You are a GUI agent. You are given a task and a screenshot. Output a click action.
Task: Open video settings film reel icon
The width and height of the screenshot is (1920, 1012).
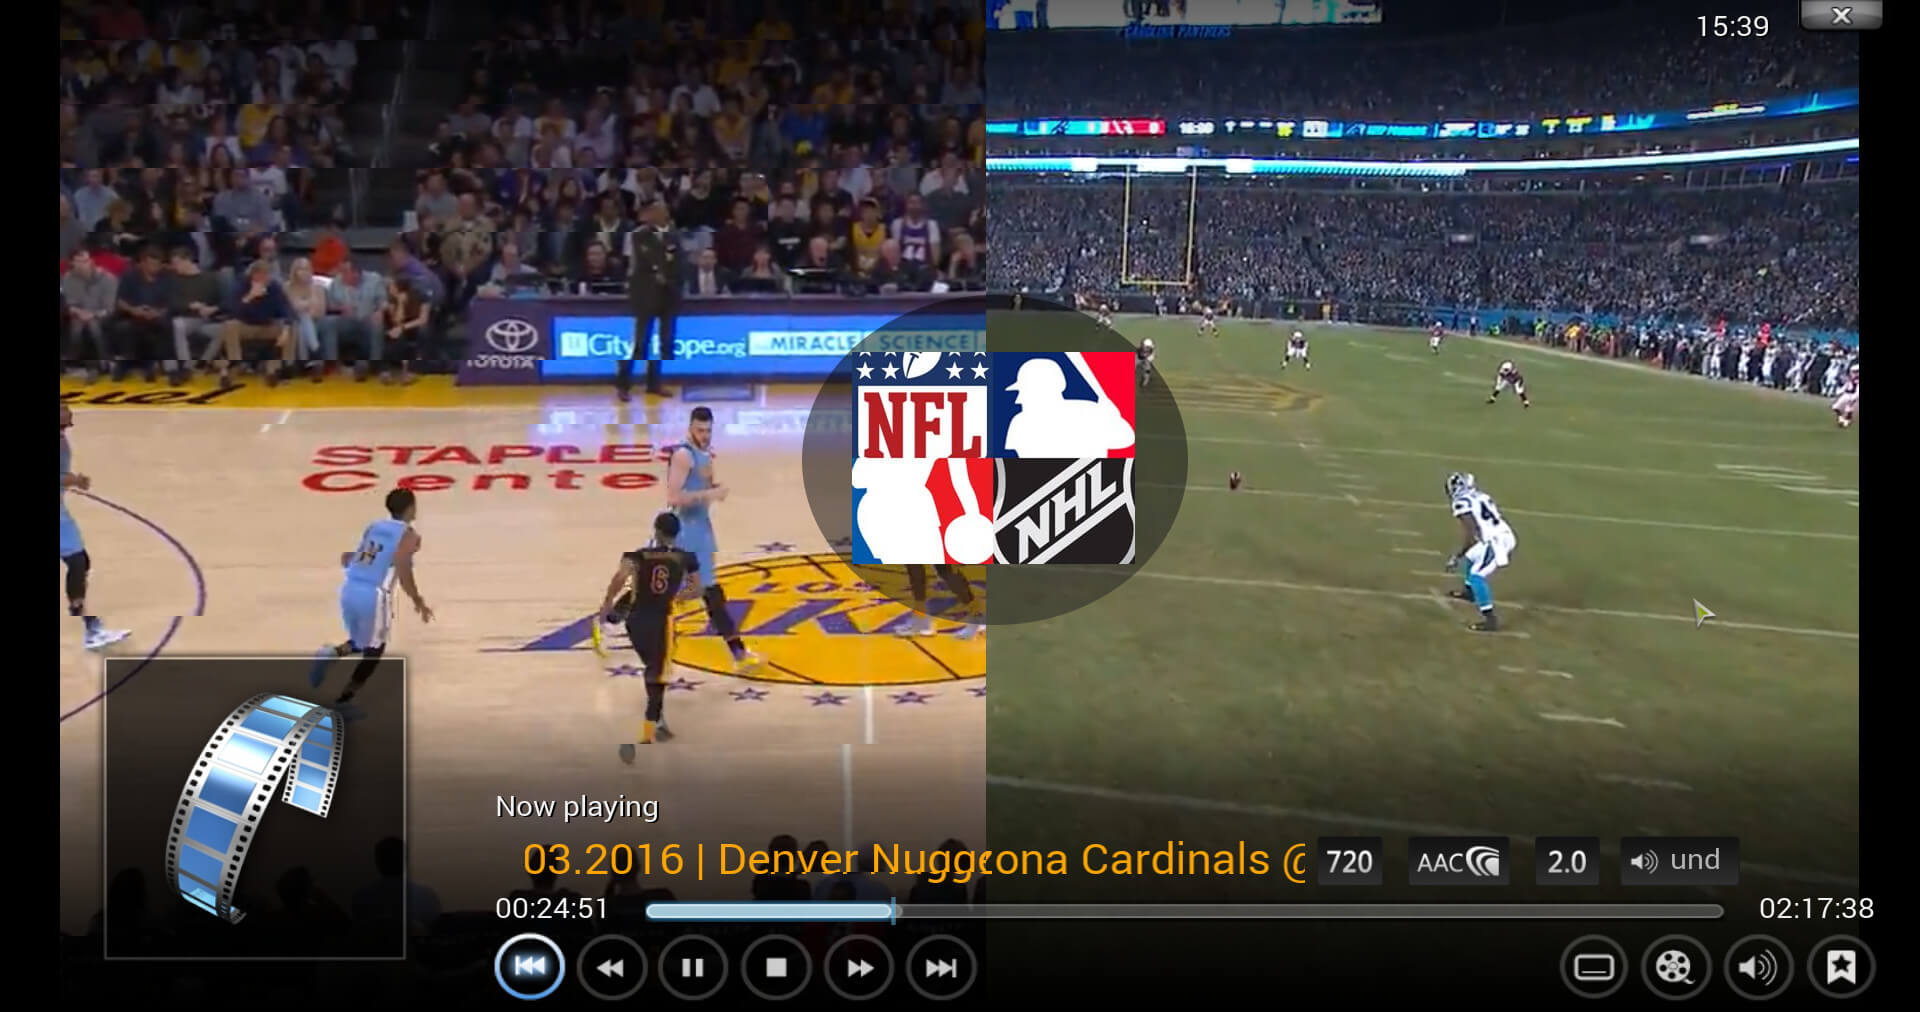1675,968
